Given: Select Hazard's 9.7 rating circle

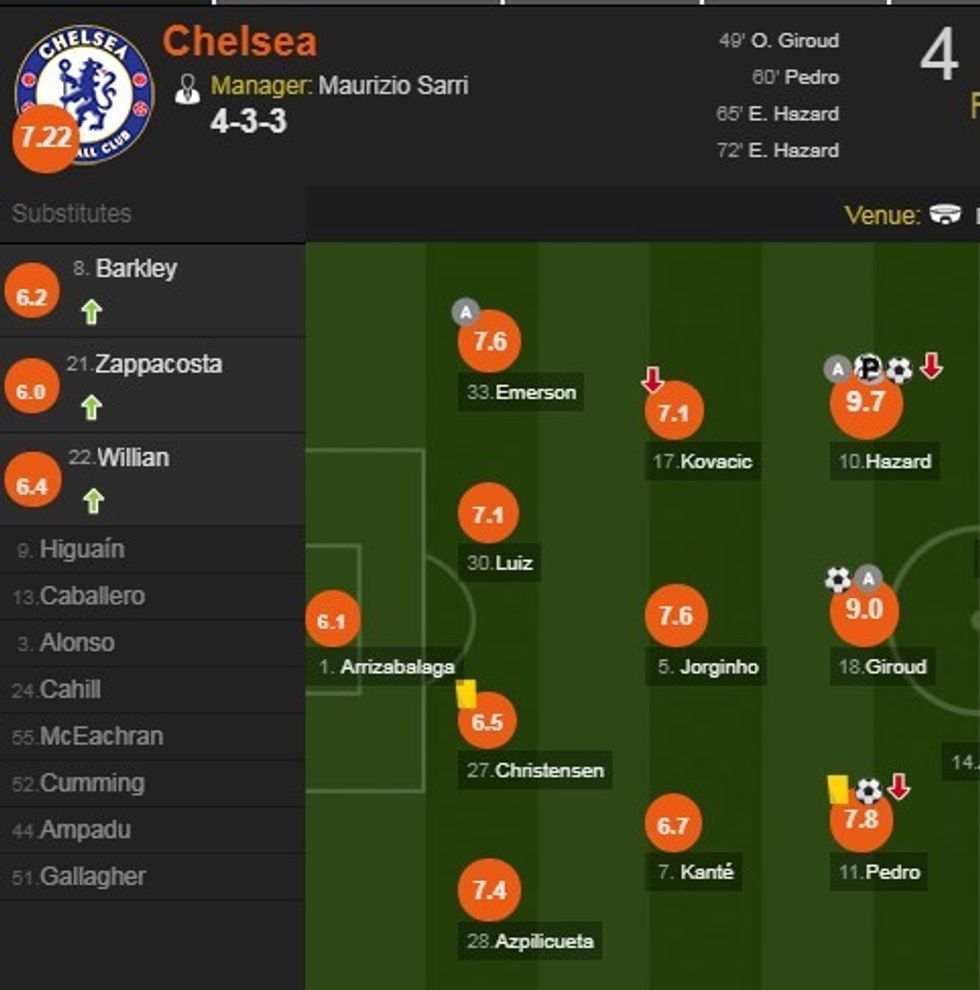Looking at the screenshot, I should pos(866,403).
